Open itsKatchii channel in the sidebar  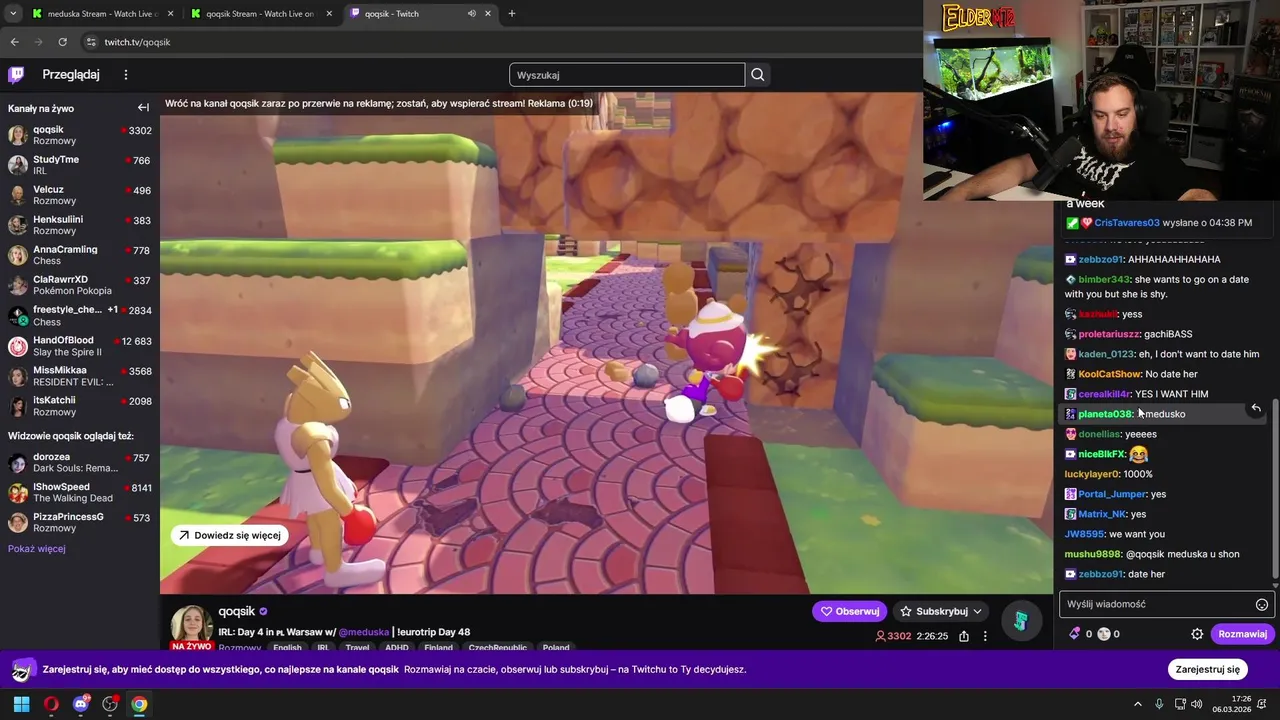[80, 406]
